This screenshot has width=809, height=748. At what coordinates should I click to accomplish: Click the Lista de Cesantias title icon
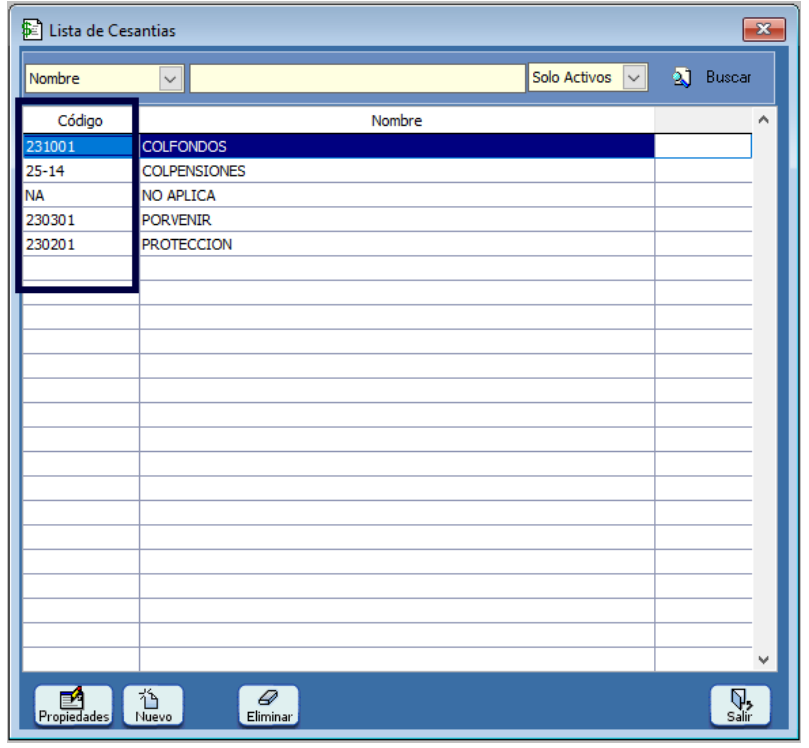coord(32,30)
